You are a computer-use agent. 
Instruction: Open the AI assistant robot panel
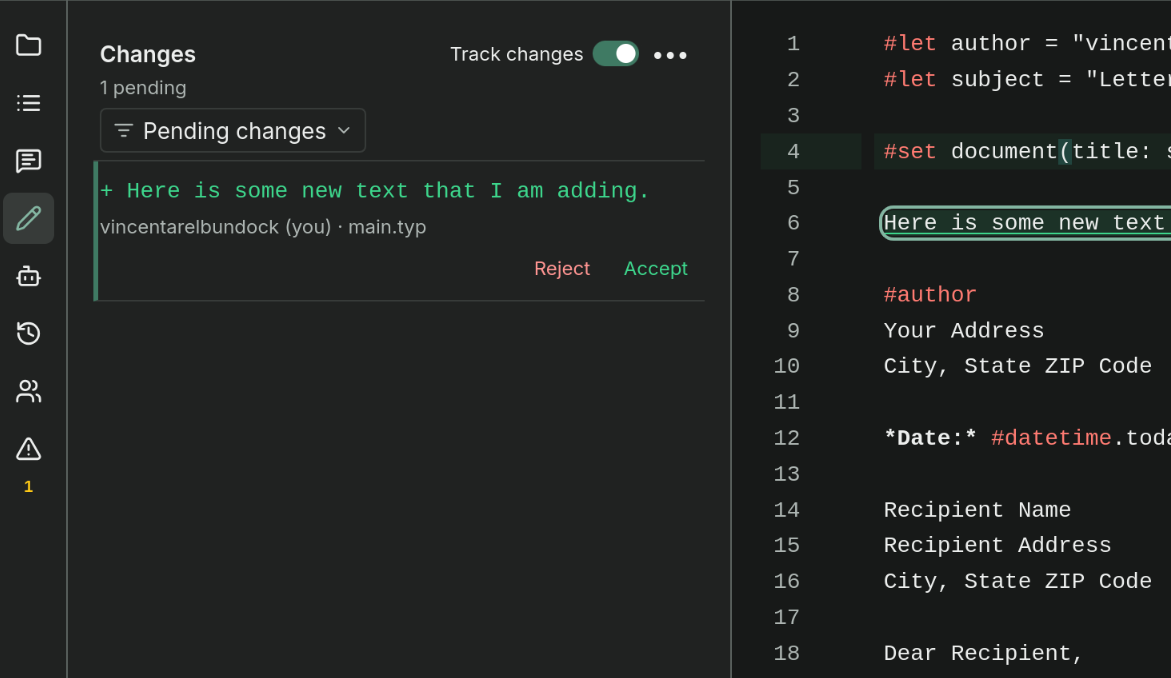[28, 276]
